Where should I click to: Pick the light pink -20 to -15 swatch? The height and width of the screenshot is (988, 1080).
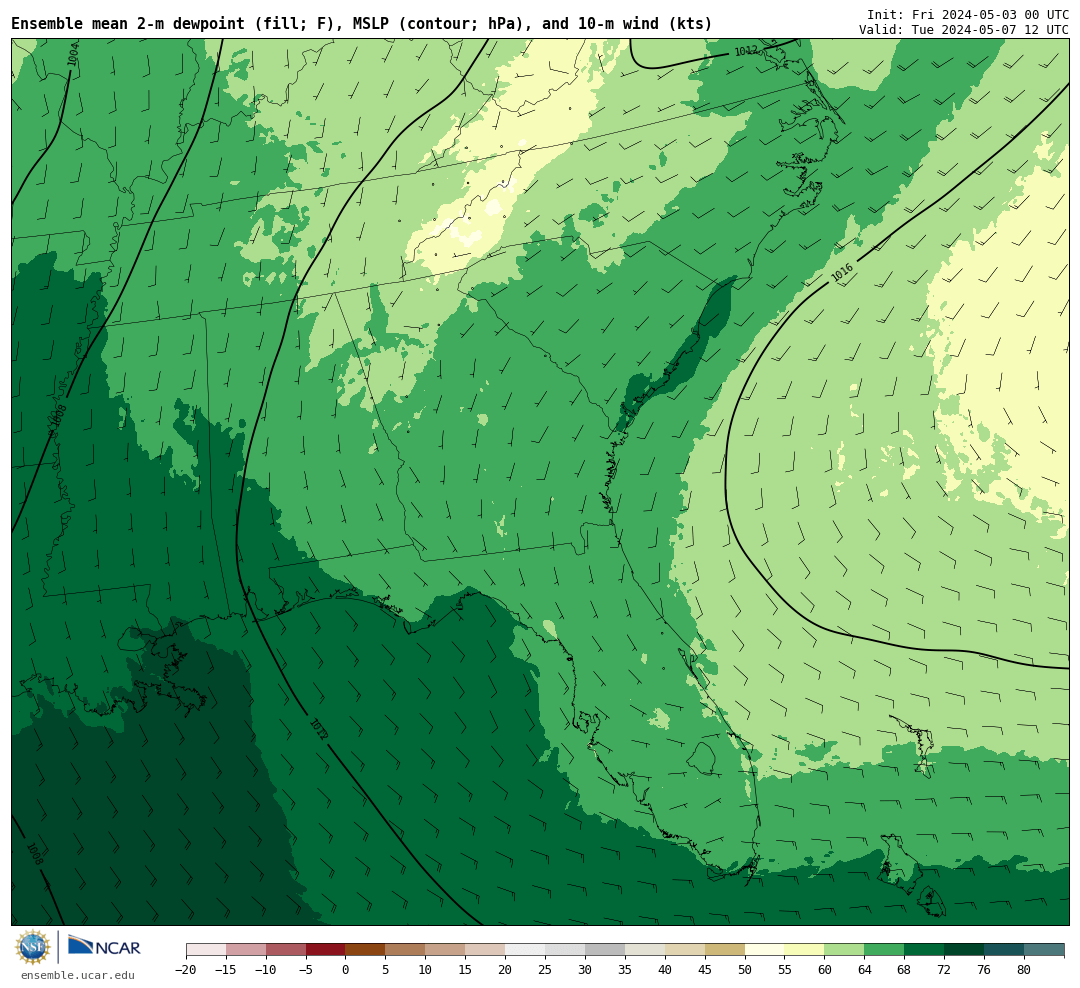[x=206, y=950]
